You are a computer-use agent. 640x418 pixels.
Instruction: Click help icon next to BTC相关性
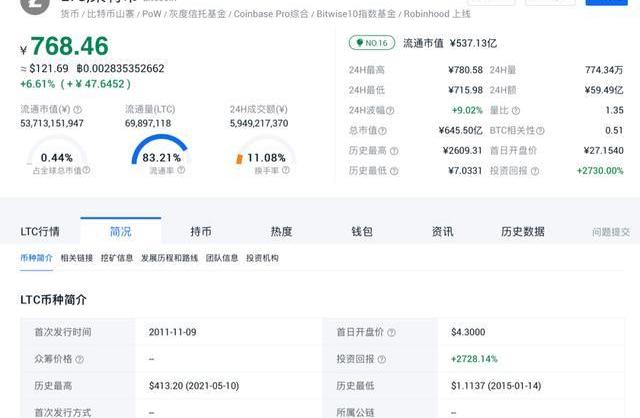[x=540, y=131]
